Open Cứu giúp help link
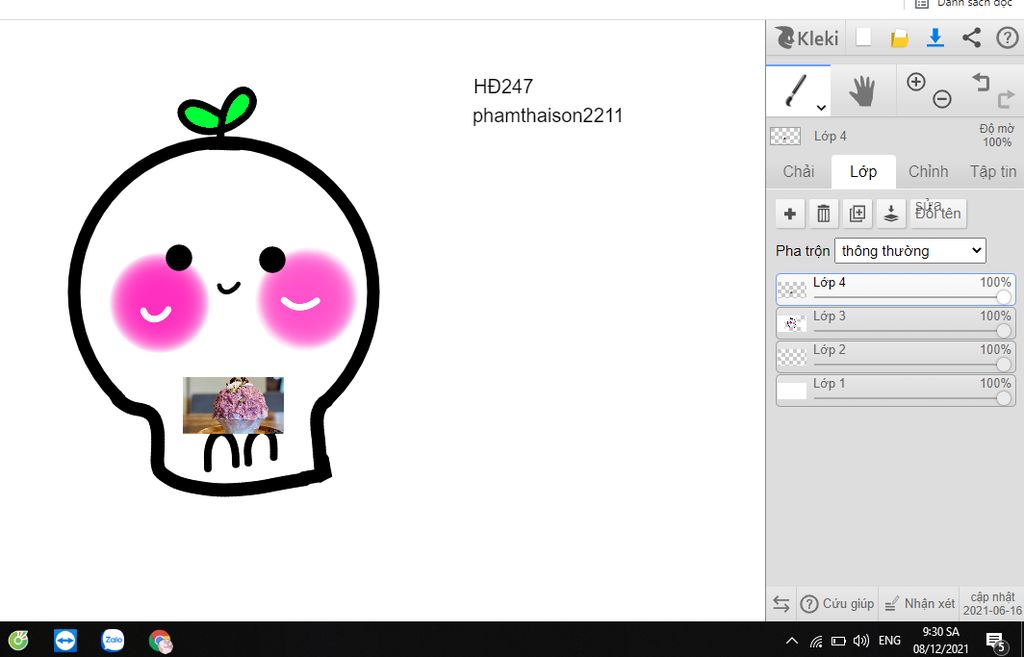 [838, 604]
